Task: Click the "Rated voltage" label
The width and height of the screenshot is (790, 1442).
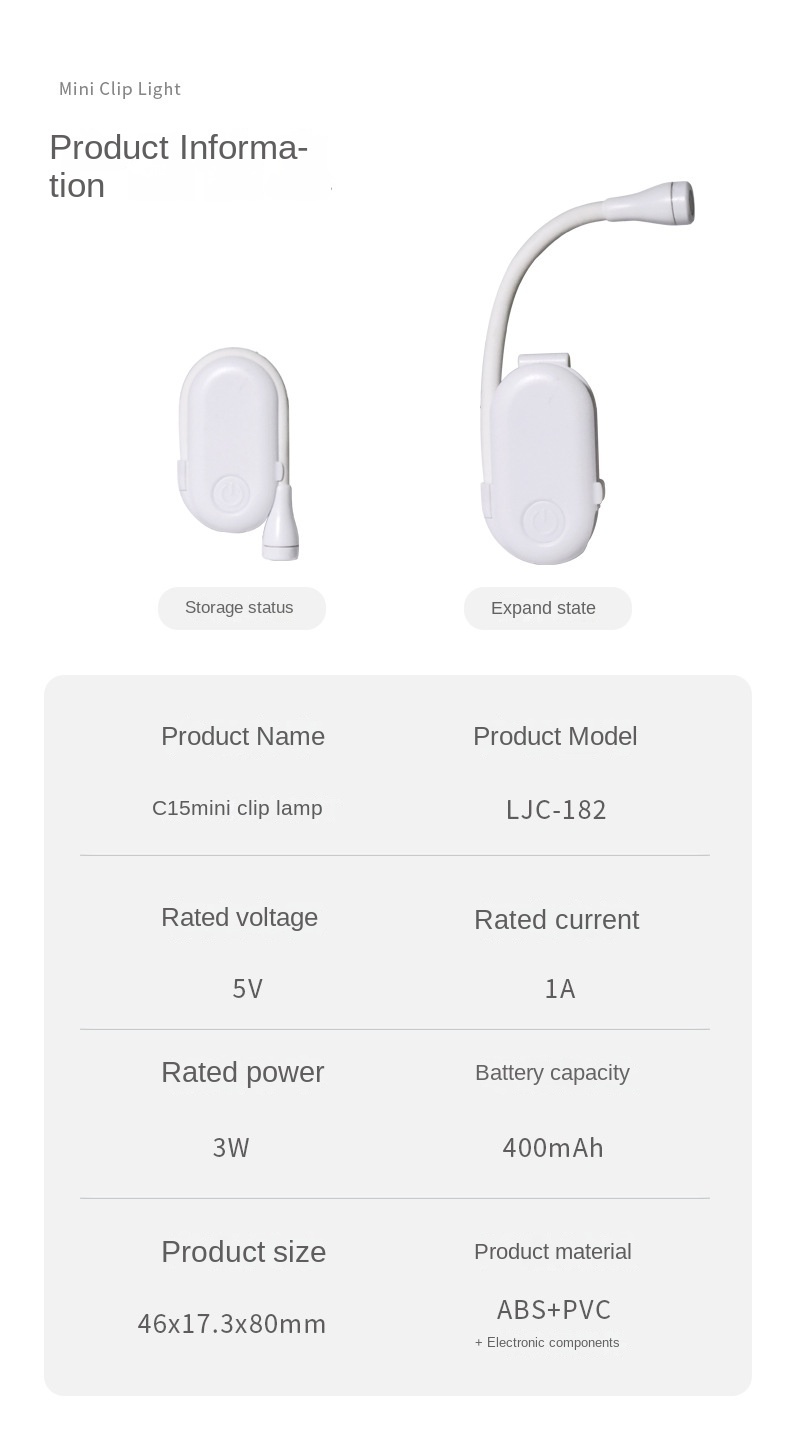Action: coord(240,917)
